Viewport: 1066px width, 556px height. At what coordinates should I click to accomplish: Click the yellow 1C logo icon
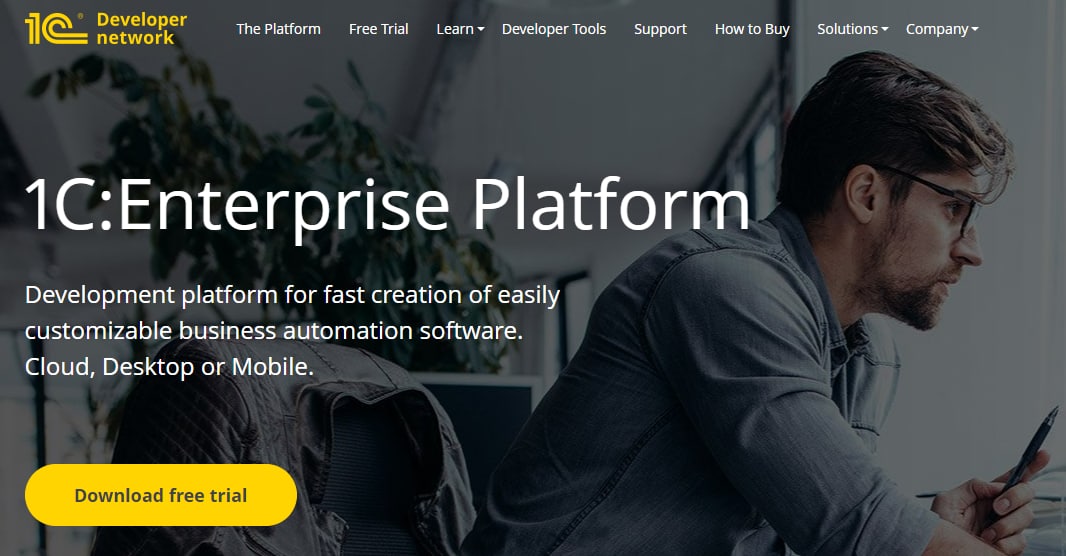pyautogui.click(x=56, y=29)
